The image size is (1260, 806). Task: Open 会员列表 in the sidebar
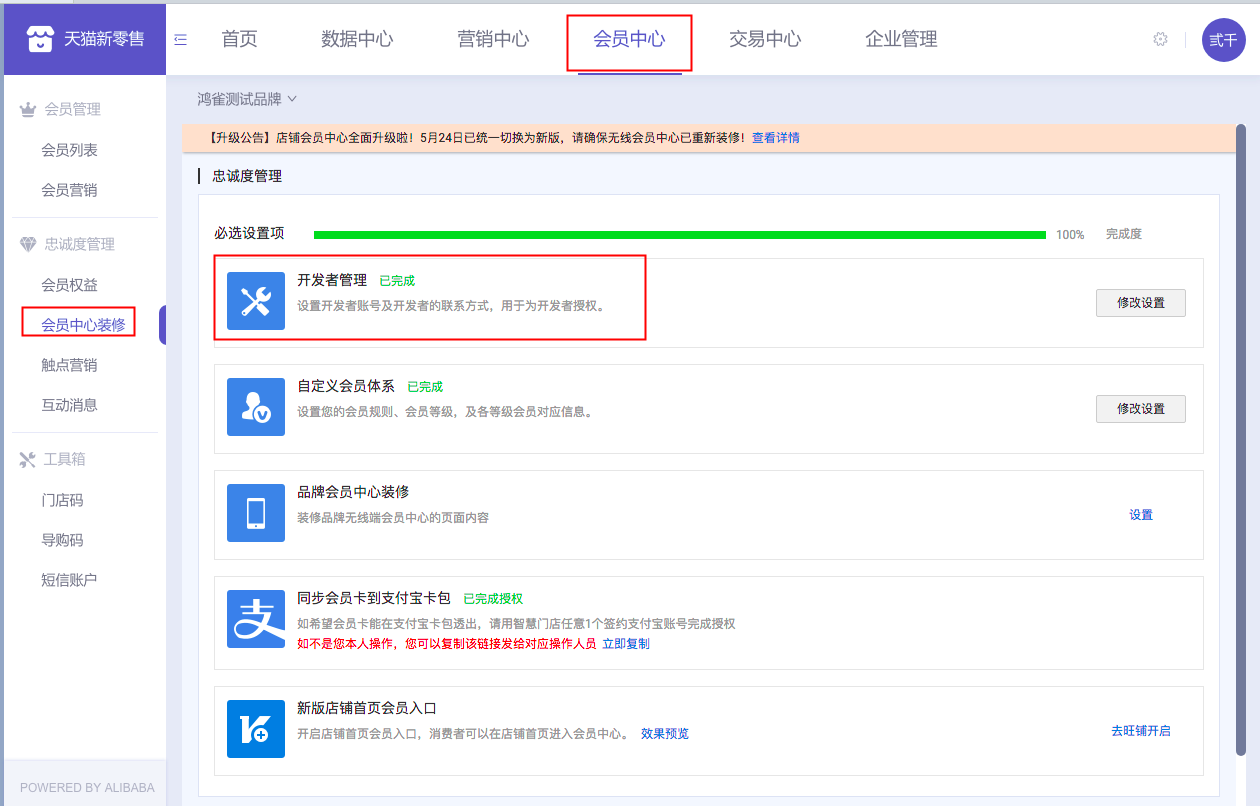69,150
